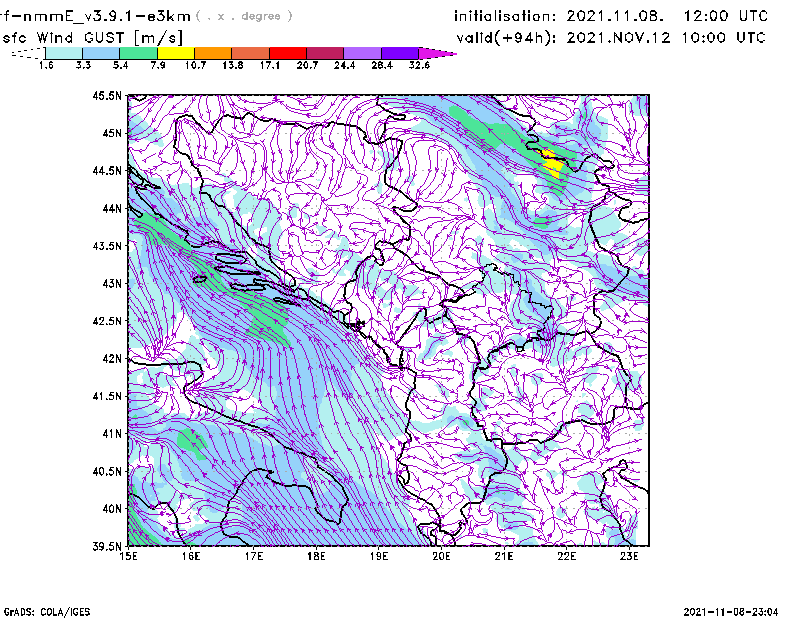Click the "43.5N" latitude label
800x618 pixels.
(107, 246)
